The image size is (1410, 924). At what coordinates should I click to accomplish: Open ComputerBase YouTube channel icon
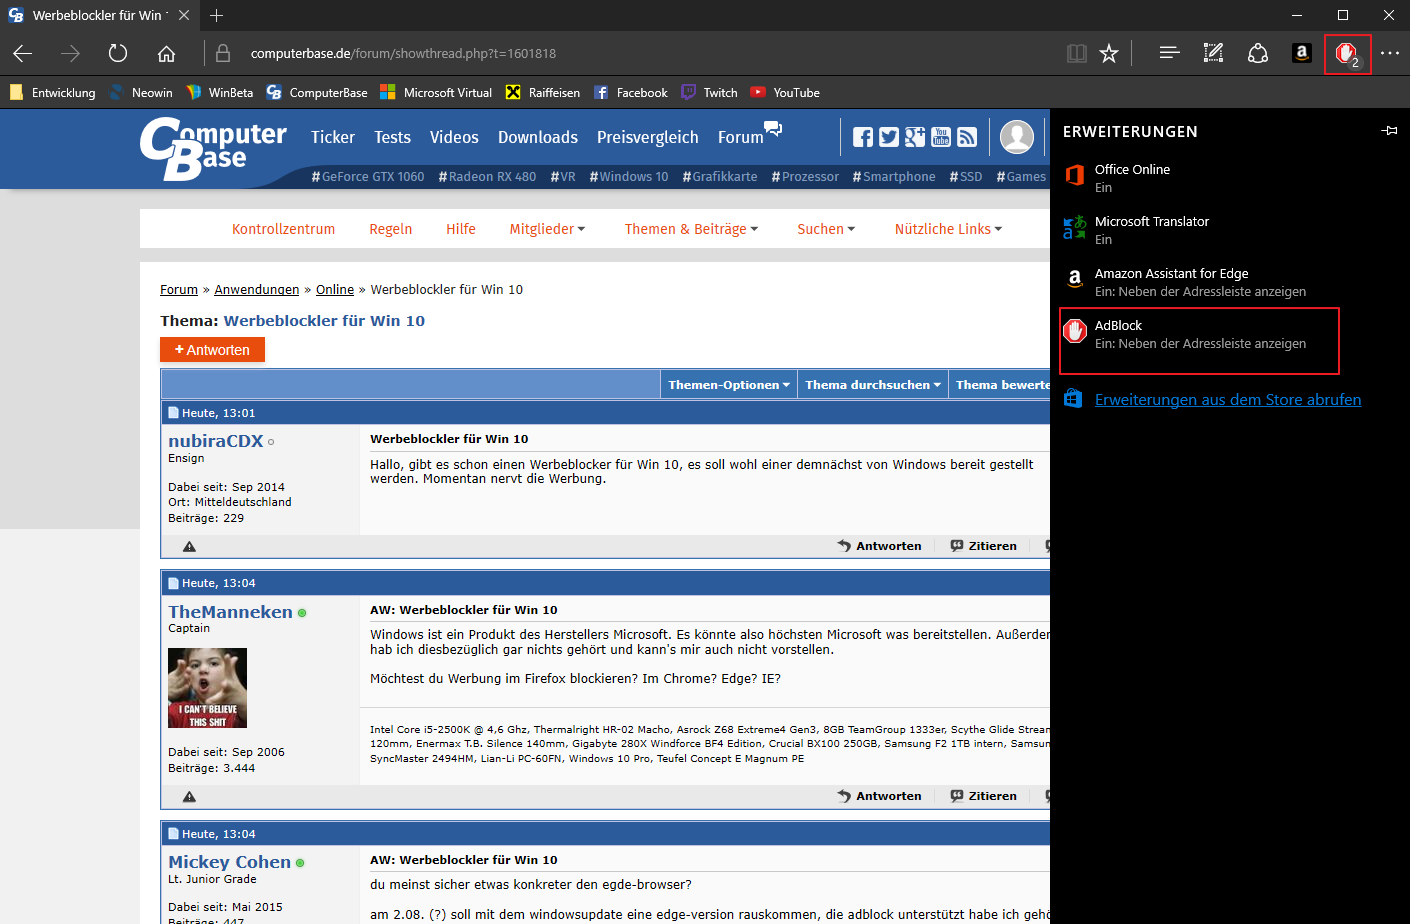tap(941, 137)
